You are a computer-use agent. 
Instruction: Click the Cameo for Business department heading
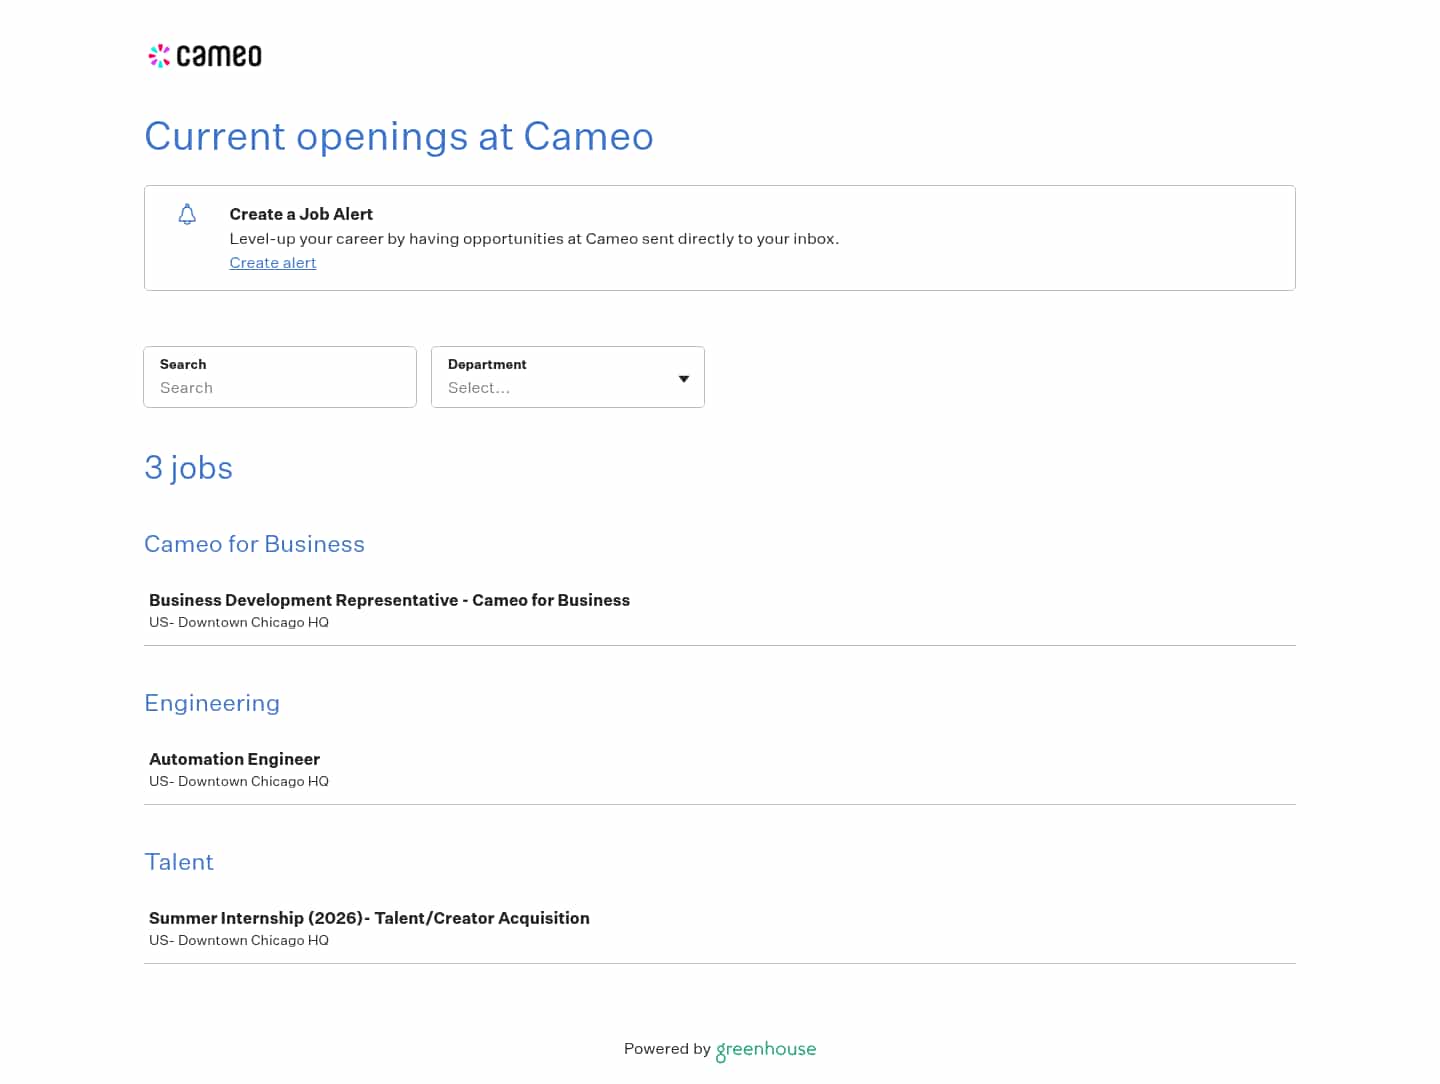[254, 544]
